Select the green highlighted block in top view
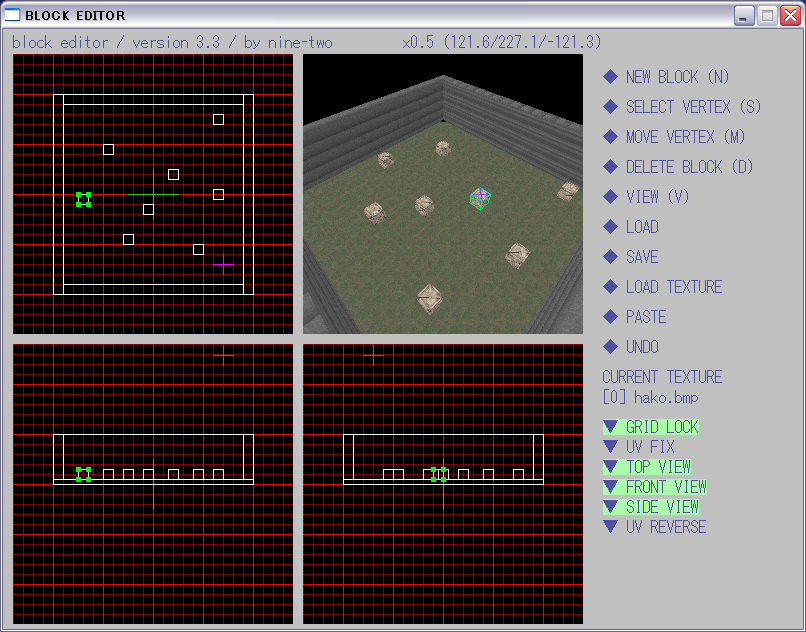Image resolution: width=806 pixels, height=632 pixels. (x=84, y=200)
